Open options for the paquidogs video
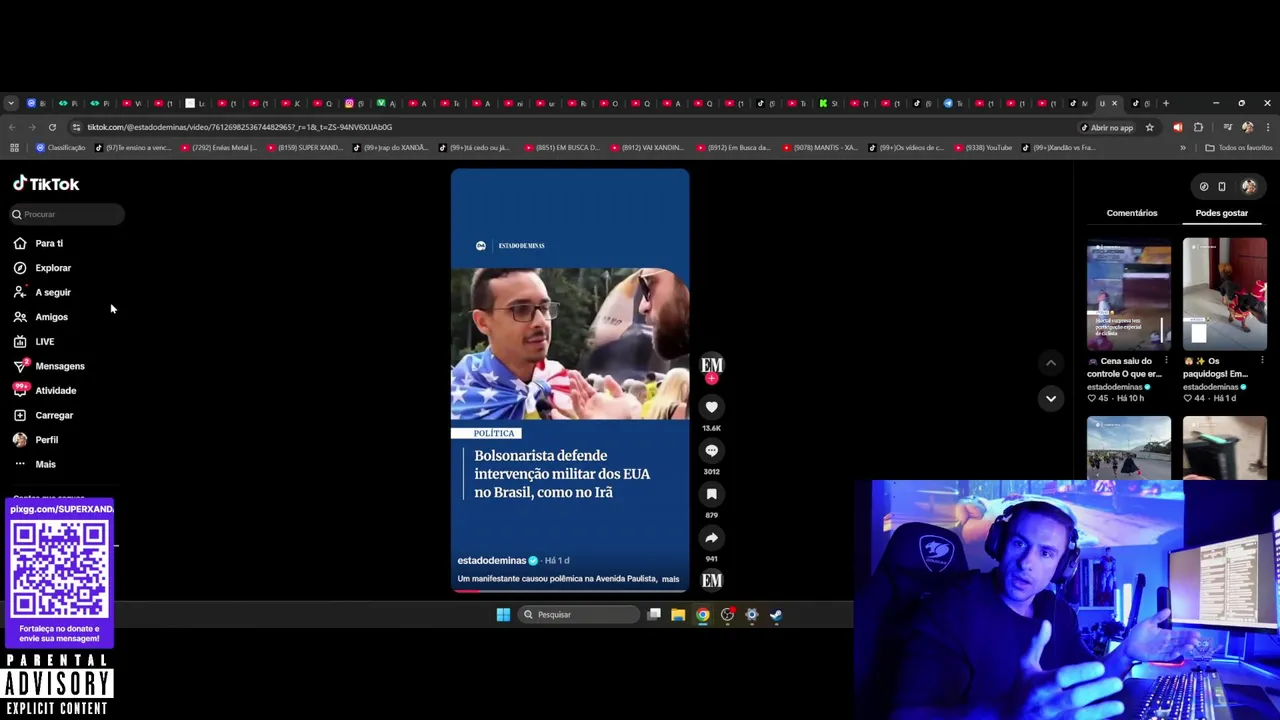 click(x=1262, y=361)
